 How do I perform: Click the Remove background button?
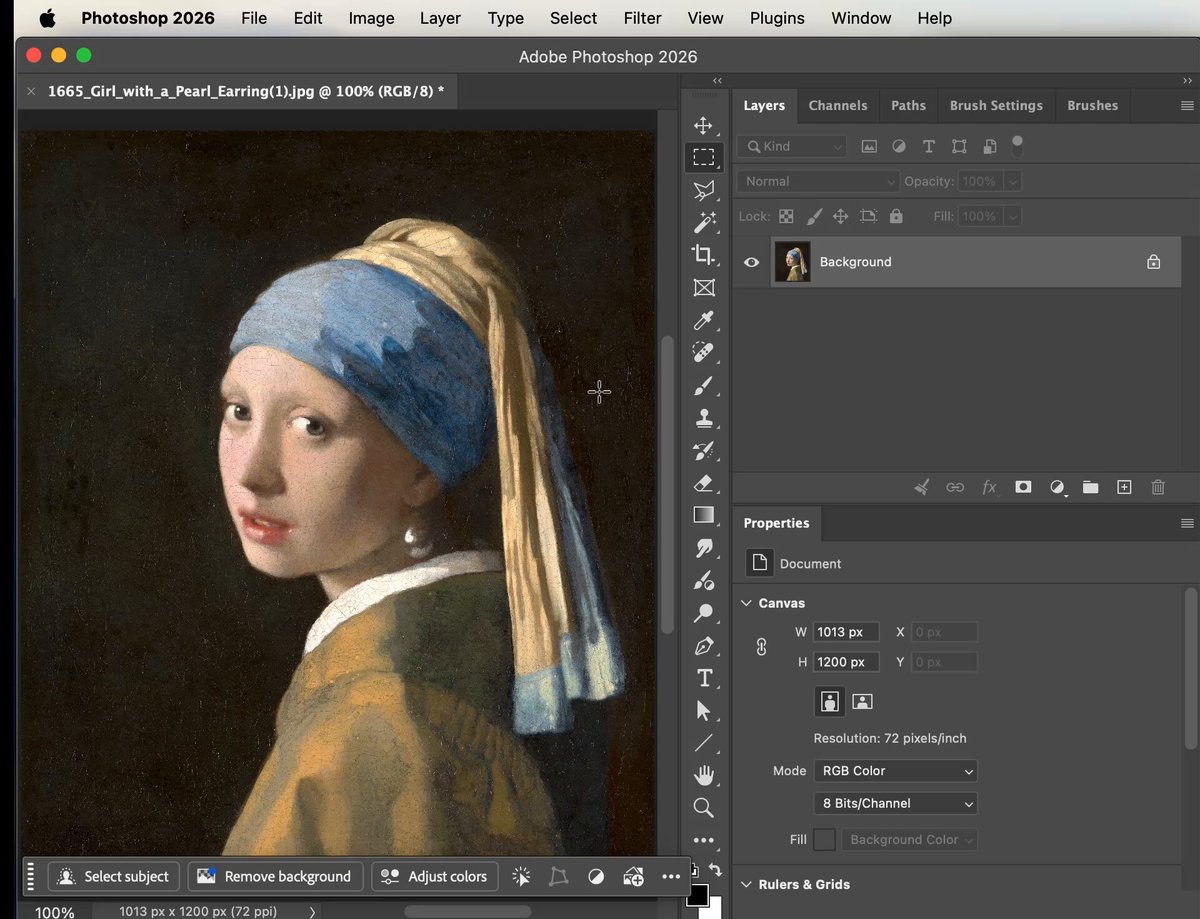pos(275,876)
